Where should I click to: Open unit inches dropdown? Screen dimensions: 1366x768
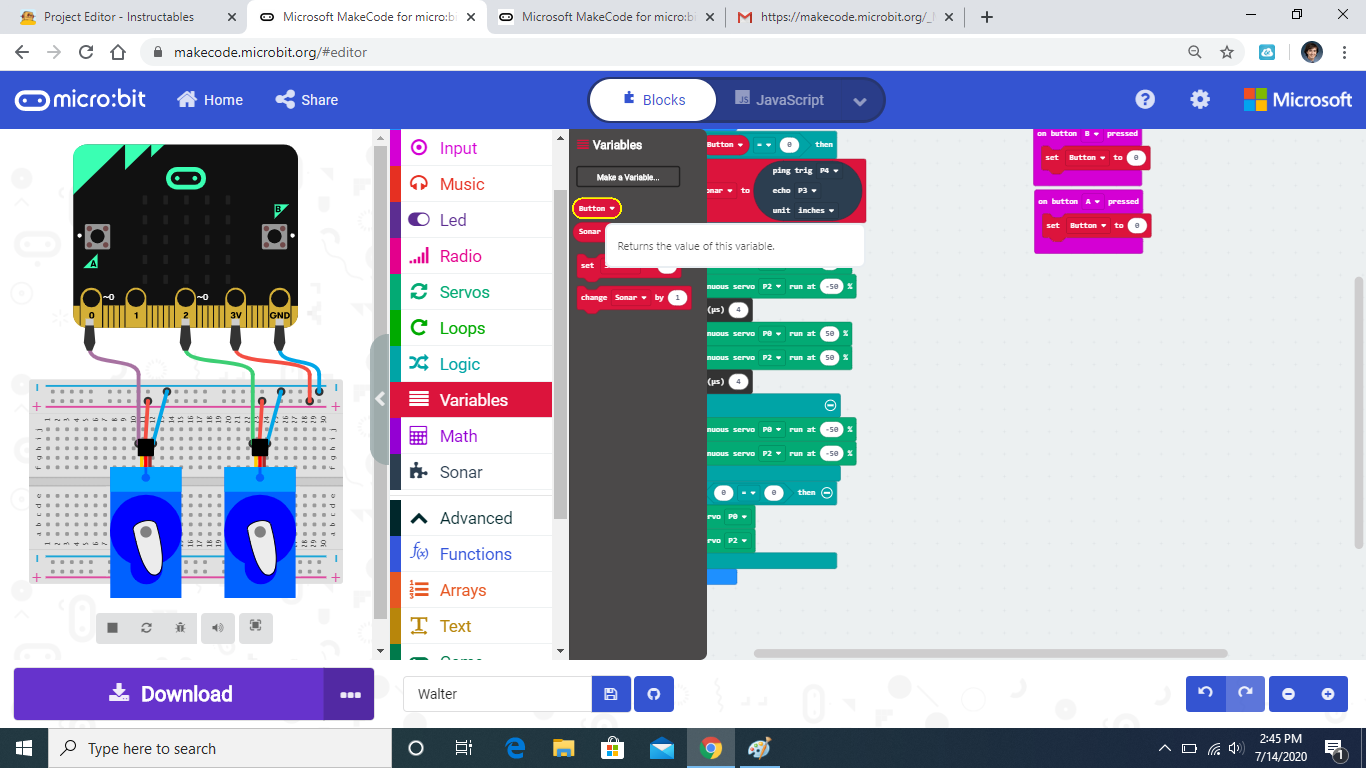816,210
